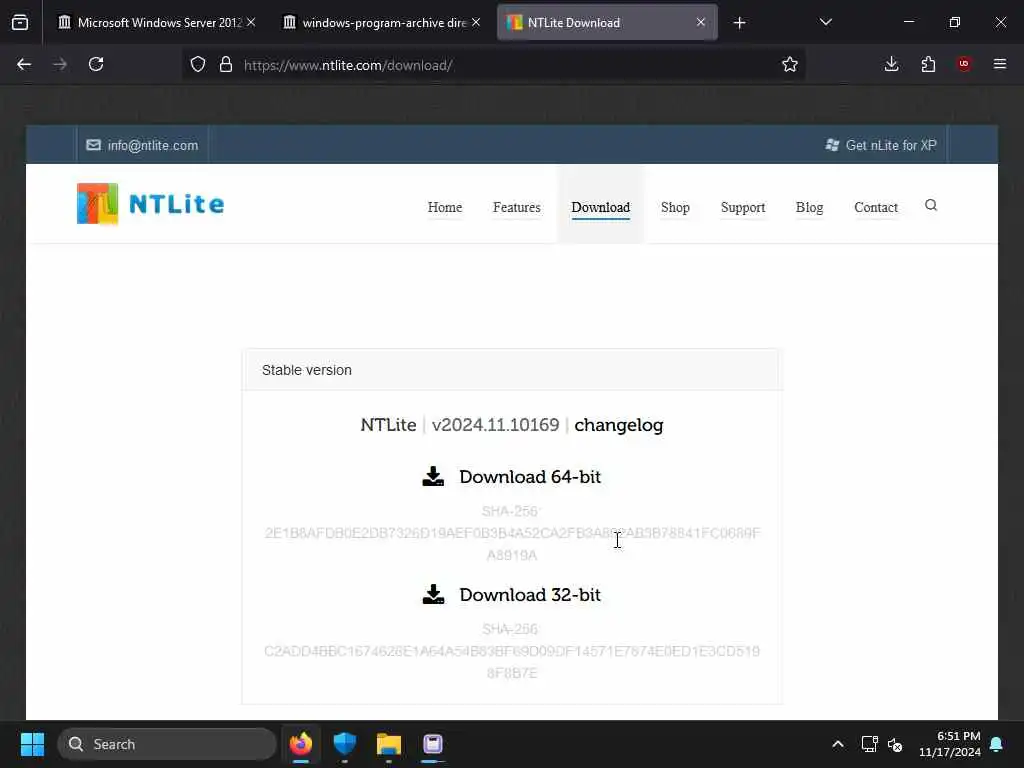The height and width of the screenshot is (768, 1024).
Task: Click the v2024.11.10169 version text
Action: 495,425
